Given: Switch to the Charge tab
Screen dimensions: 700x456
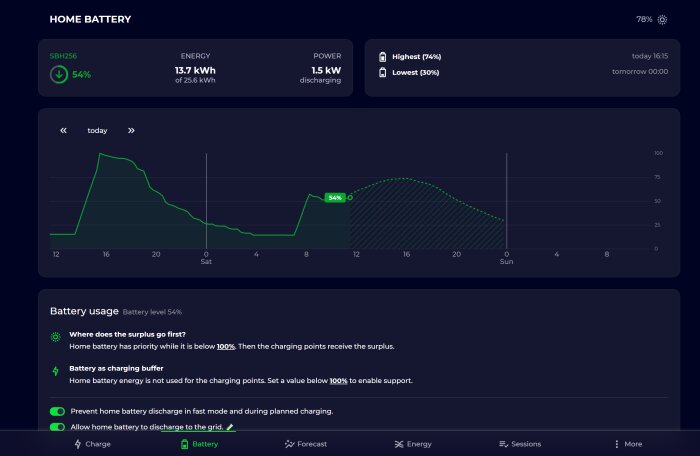Looking at the screenshot, I should [92, 444].
